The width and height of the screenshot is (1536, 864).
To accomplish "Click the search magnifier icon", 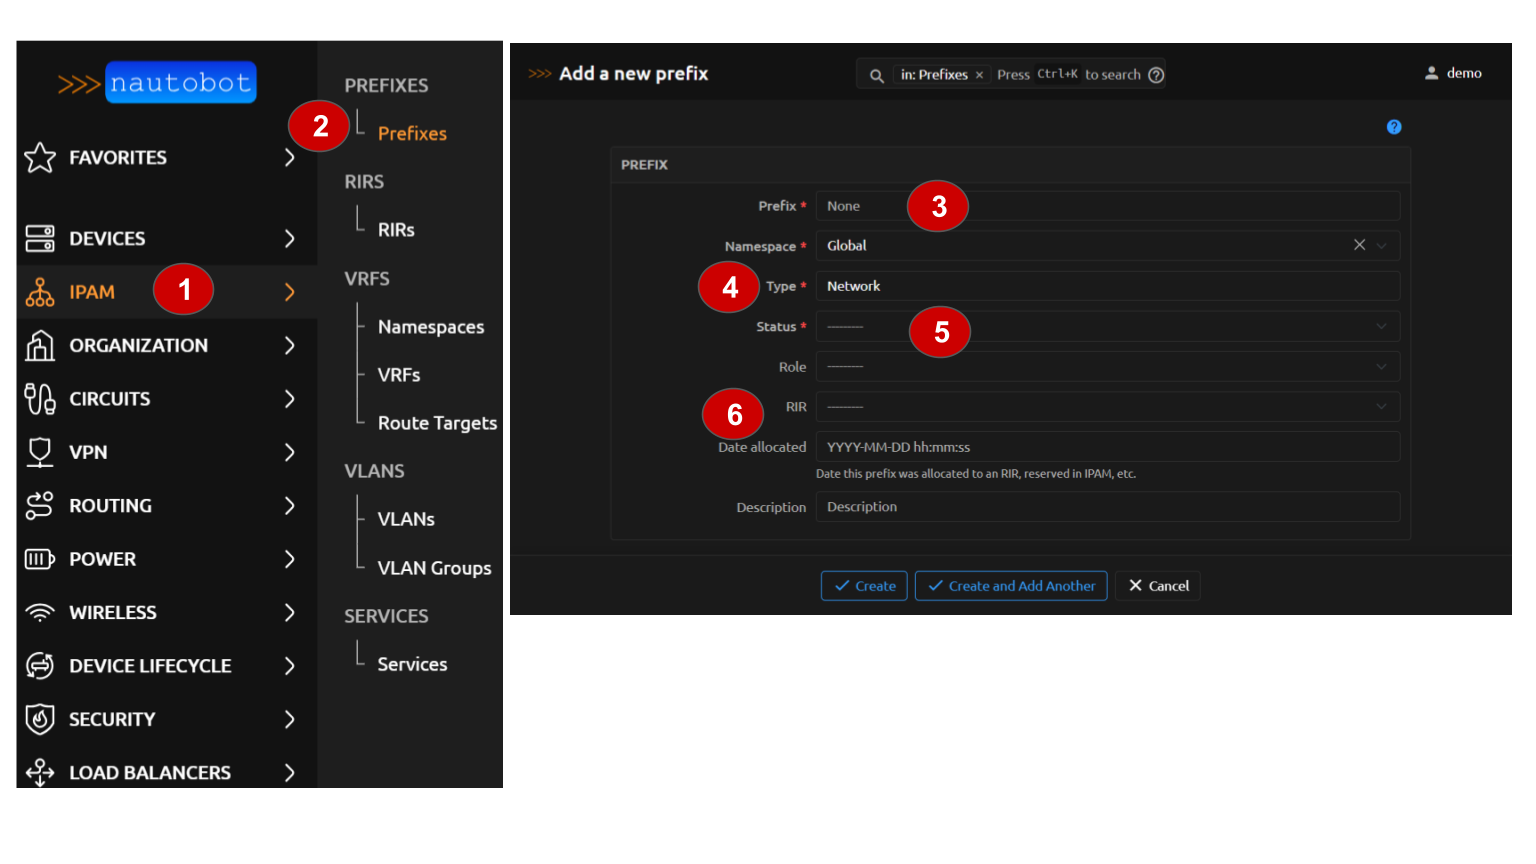I will pyautogui.click(x=876, y=75).
